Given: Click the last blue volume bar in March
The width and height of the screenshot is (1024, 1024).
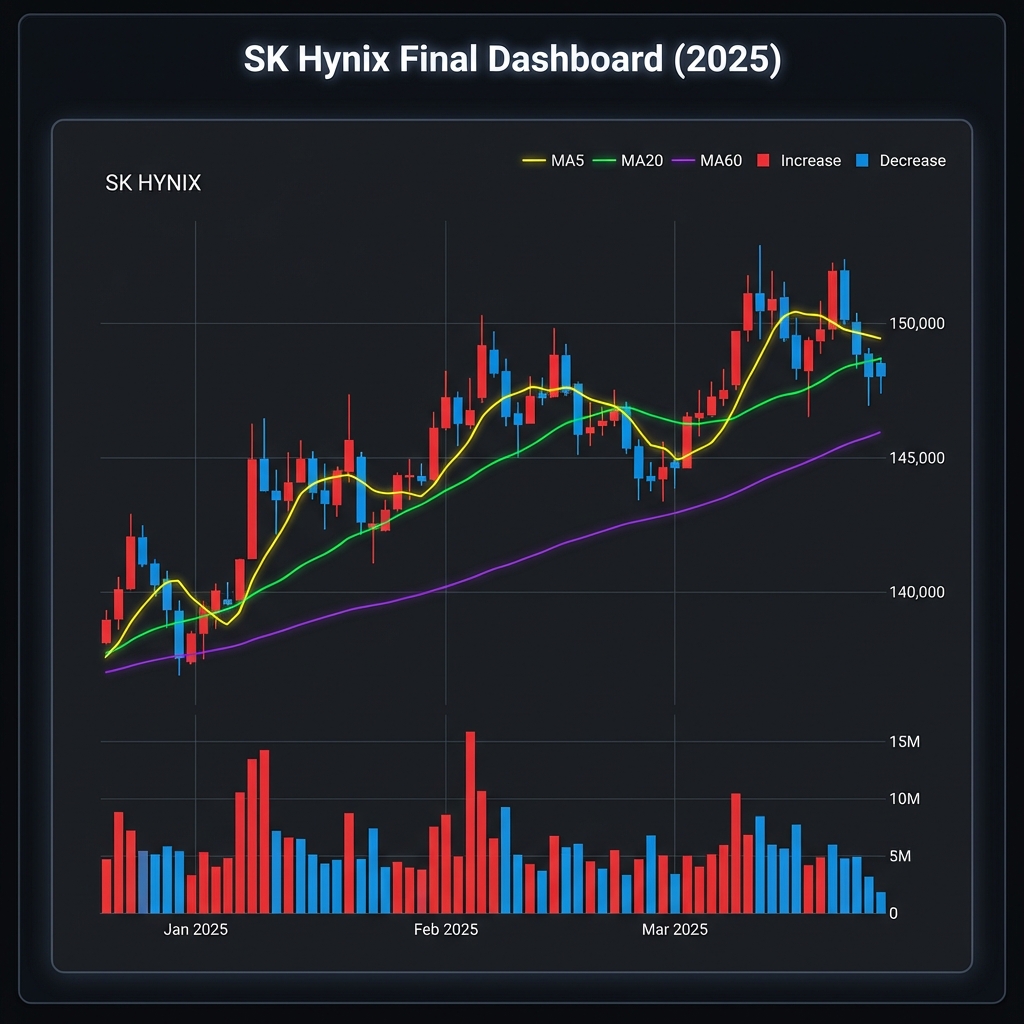Looking at the screenshot, I should point(881,903).
